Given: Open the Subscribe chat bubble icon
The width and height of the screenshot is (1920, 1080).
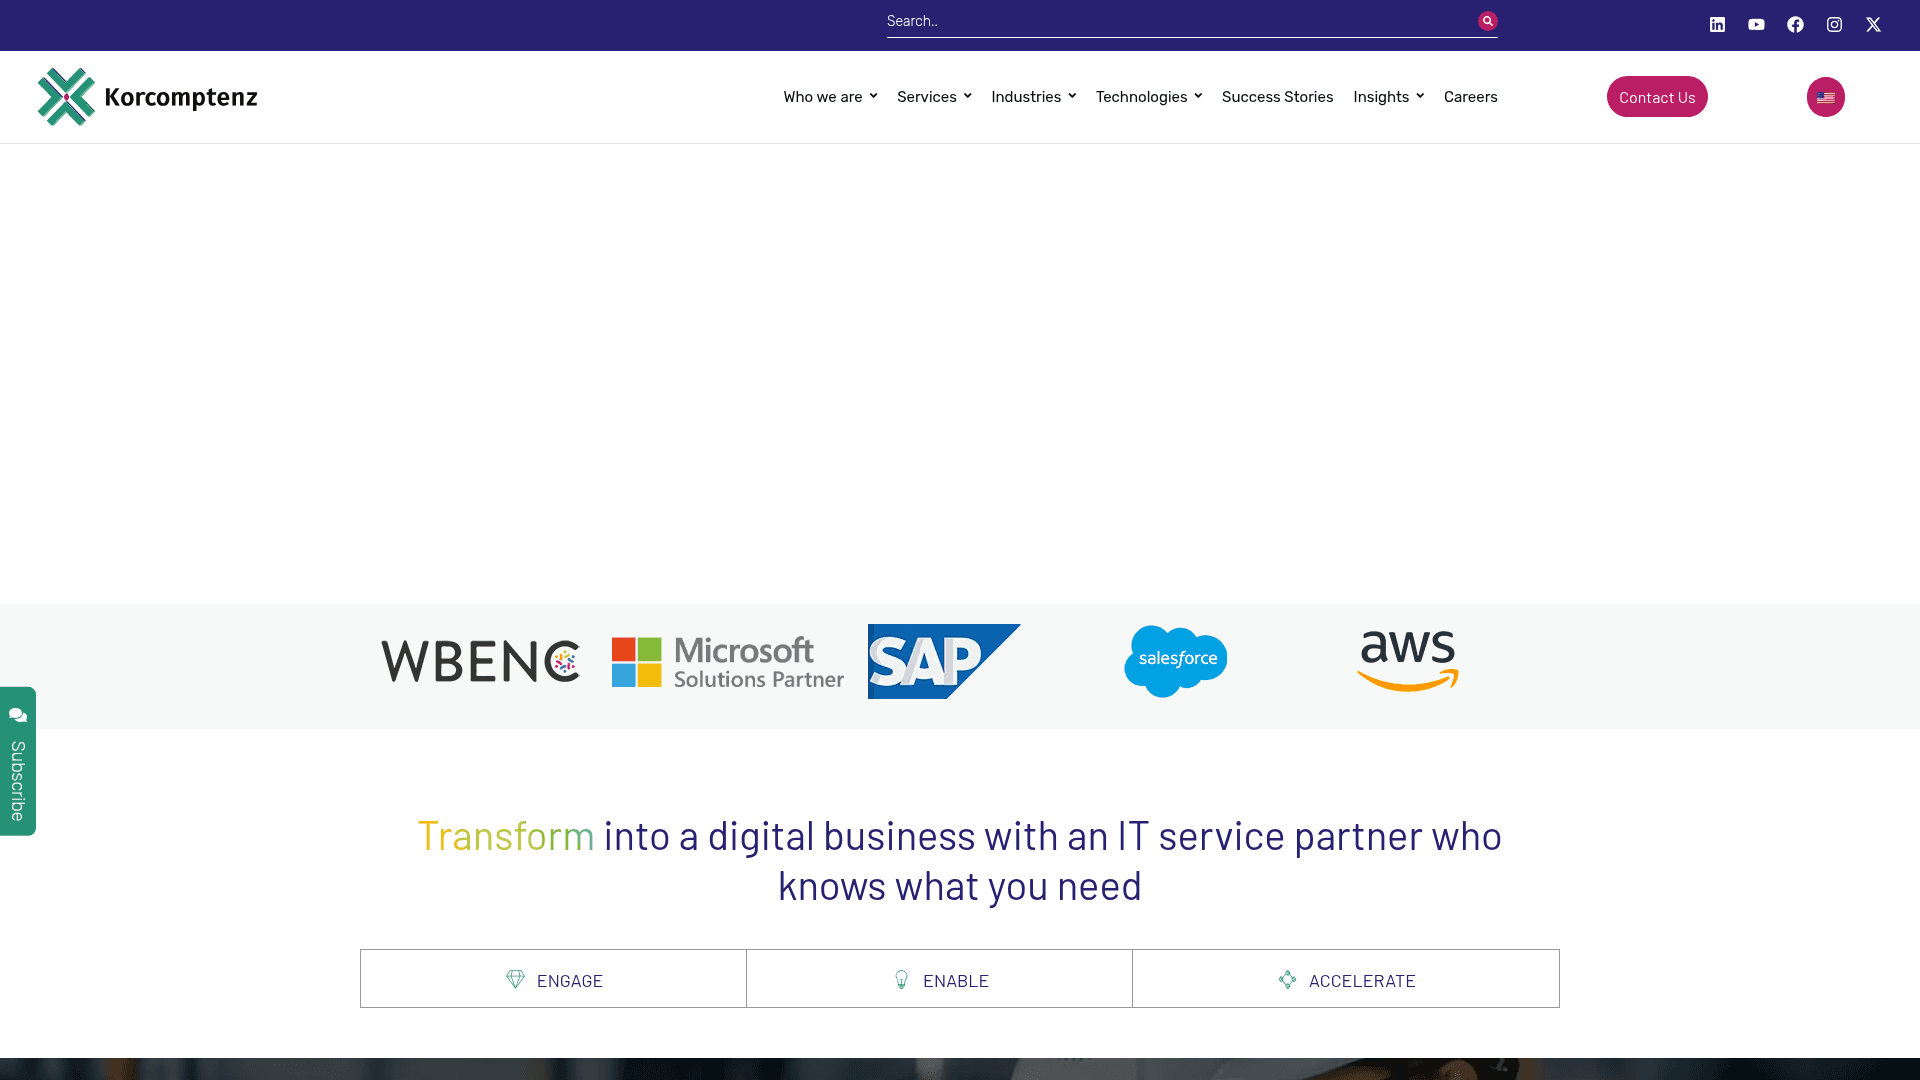Looking at the screenshot, I should (18, 714).
